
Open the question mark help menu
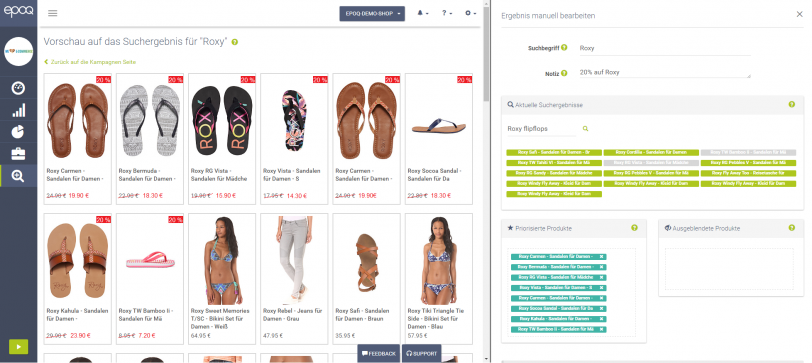(446, 13)
